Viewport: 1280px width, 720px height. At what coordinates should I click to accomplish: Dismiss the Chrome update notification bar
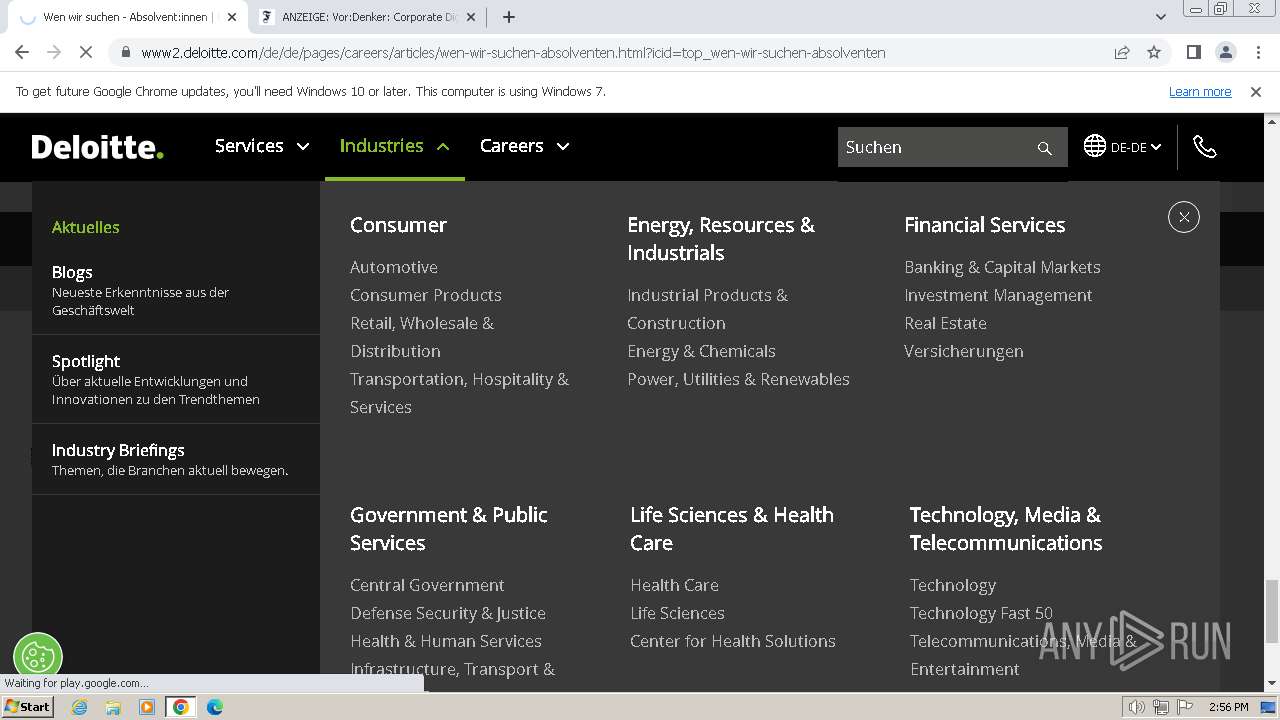pos(1256,91)
